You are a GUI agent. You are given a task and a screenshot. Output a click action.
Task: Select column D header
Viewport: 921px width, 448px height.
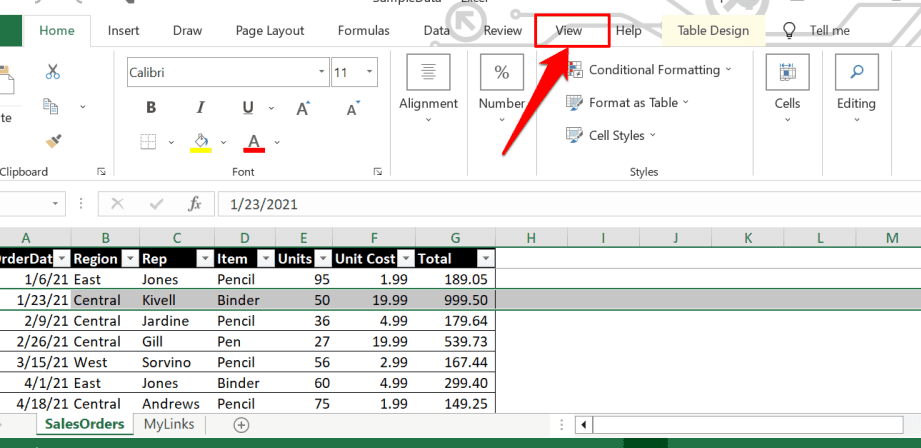tap(245, 238)
